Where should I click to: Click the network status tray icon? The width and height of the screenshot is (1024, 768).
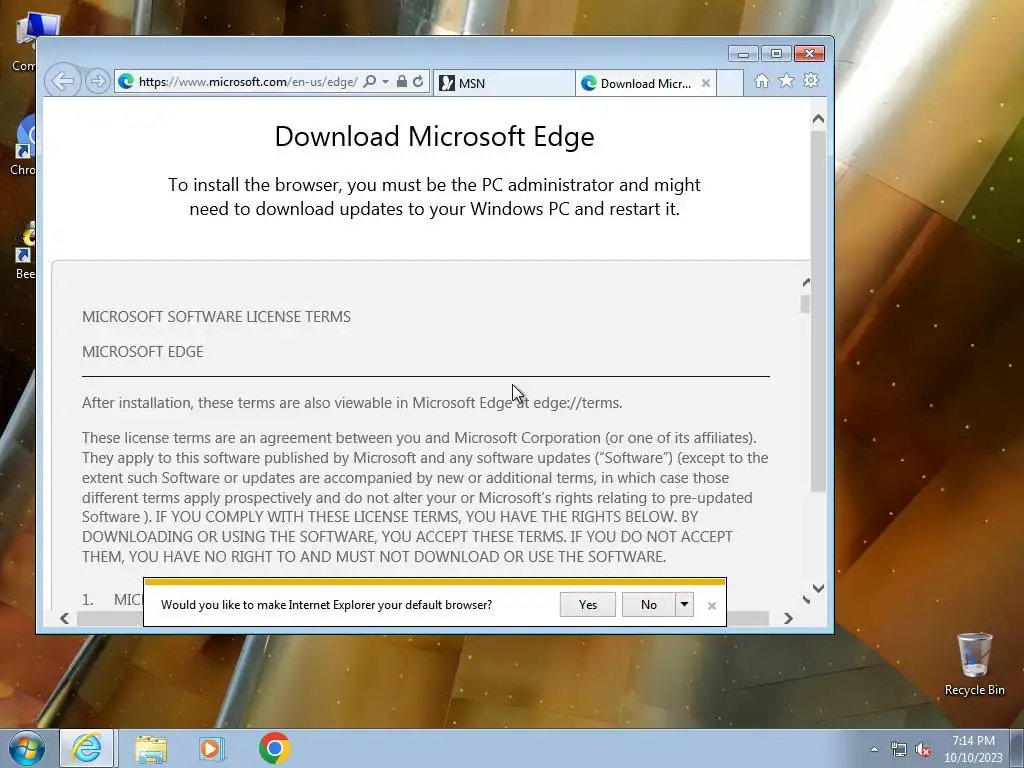click(x=899, y=750)
